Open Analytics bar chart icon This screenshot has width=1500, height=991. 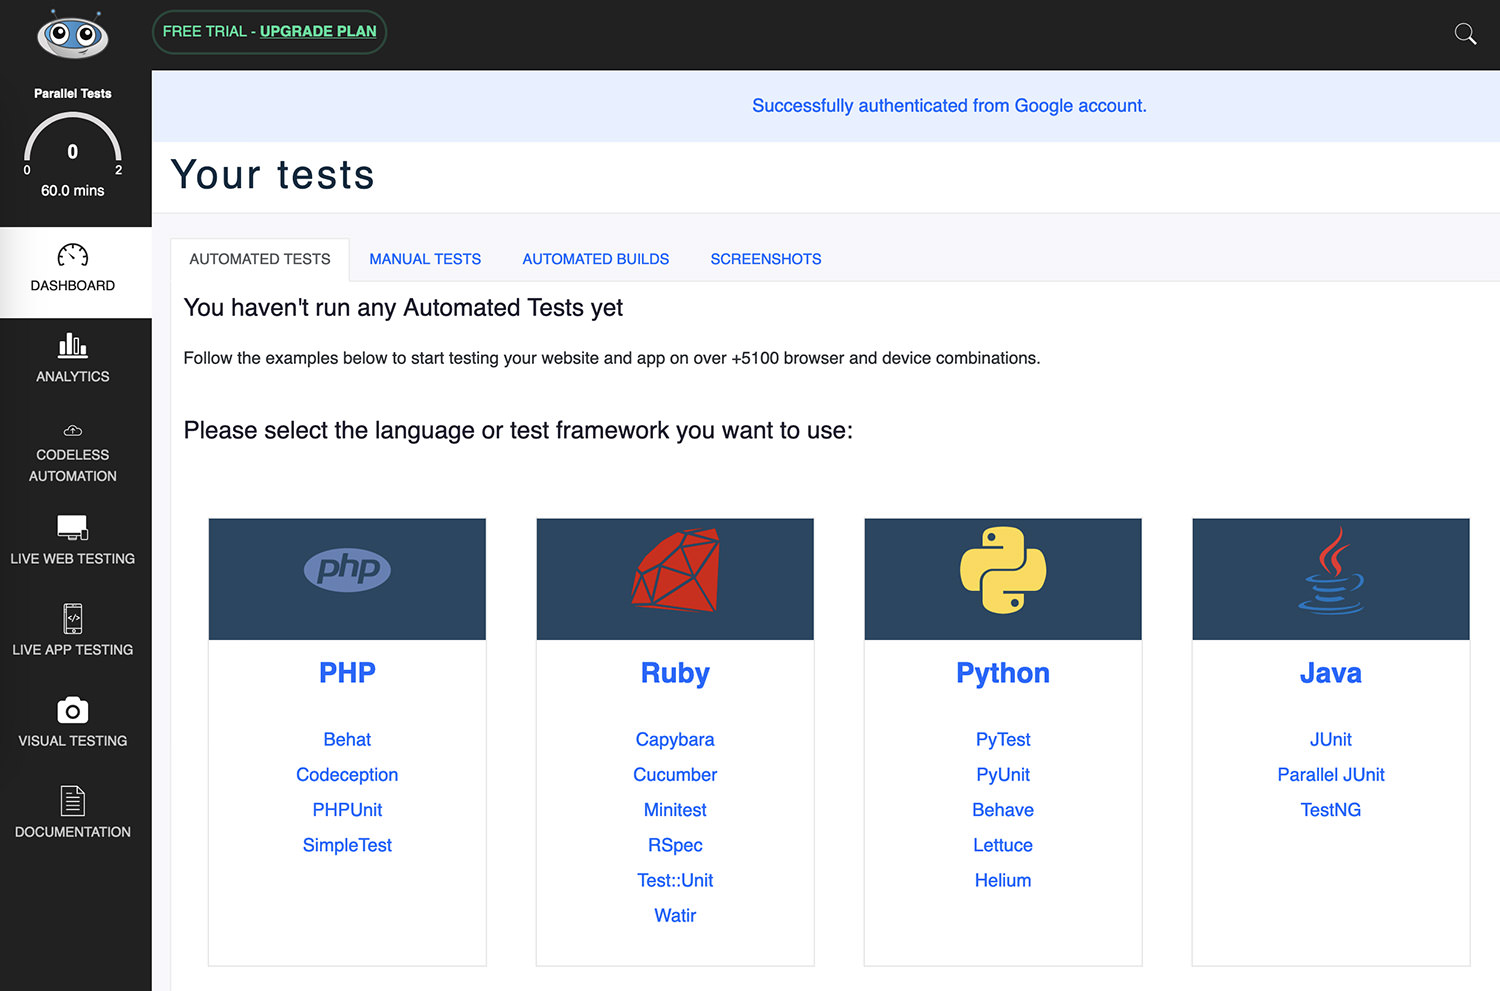(x=73, y=345)
